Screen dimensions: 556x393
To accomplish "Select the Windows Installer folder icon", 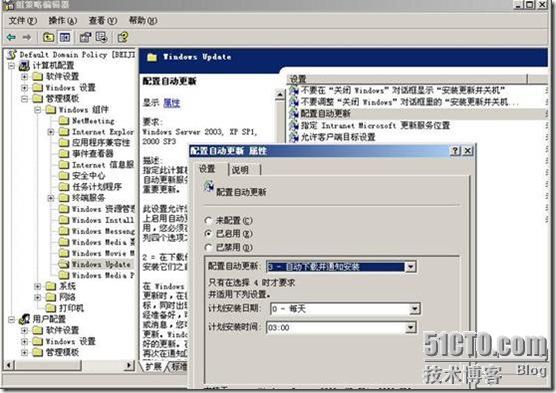I will 64,220.
